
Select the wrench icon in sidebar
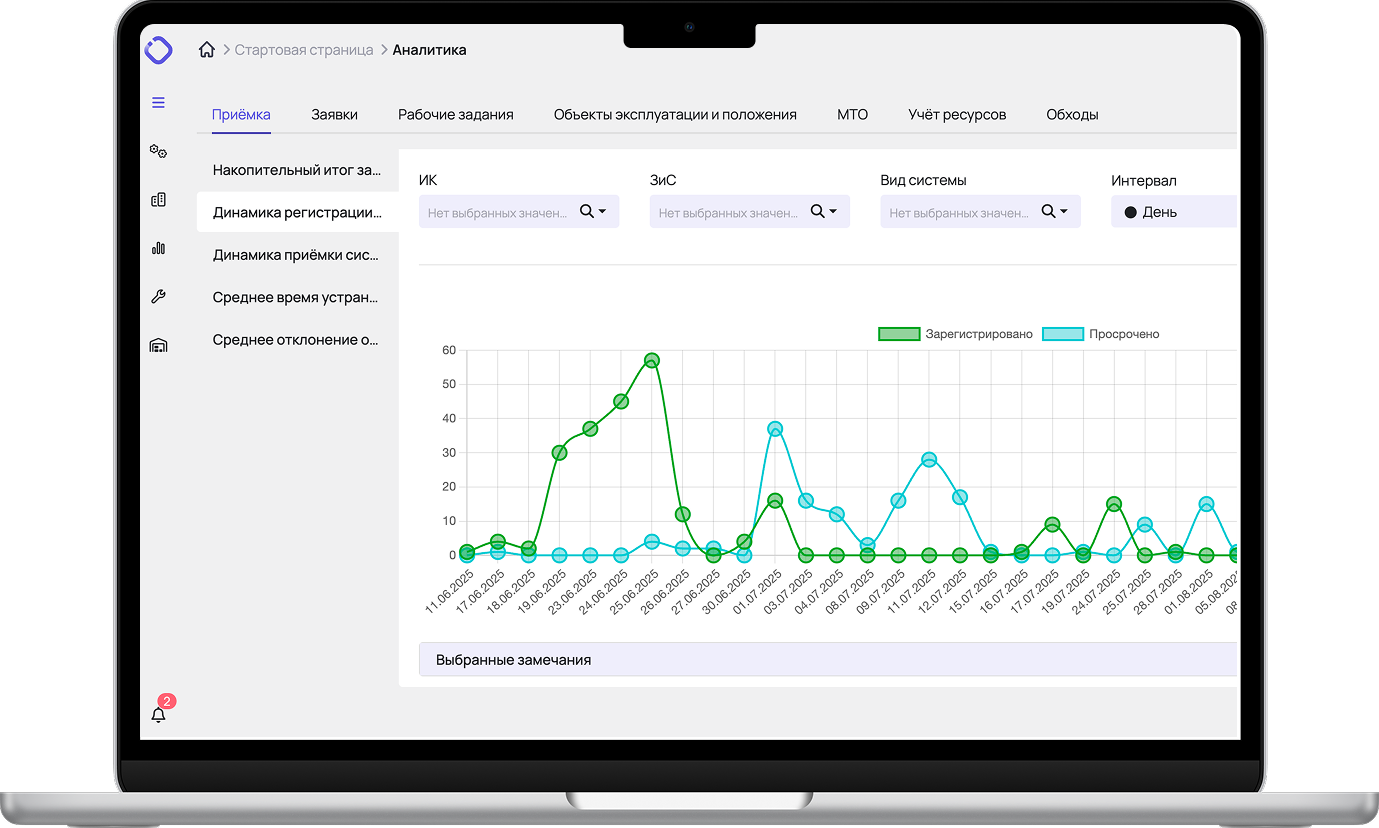pos(158,297)
